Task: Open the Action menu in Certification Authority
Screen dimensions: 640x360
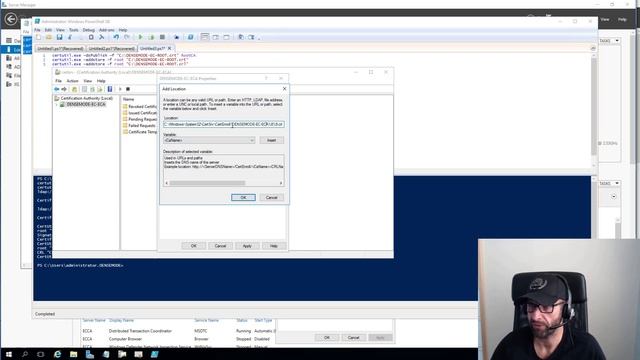Action: click(x=72, y=81)
